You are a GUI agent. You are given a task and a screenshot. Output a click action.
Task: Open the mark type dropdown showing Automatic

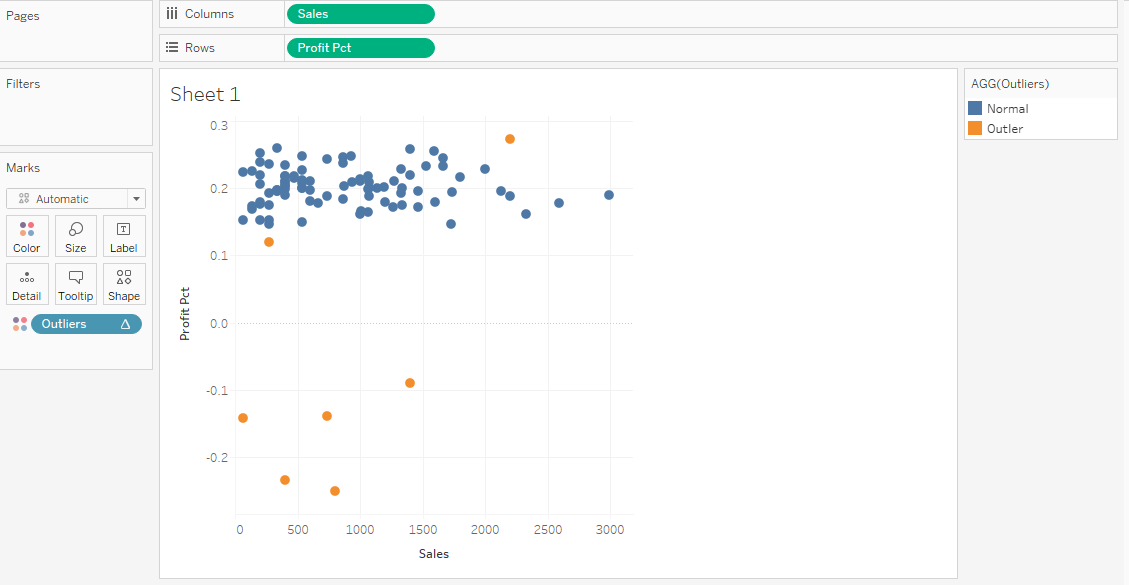[136, 198]
